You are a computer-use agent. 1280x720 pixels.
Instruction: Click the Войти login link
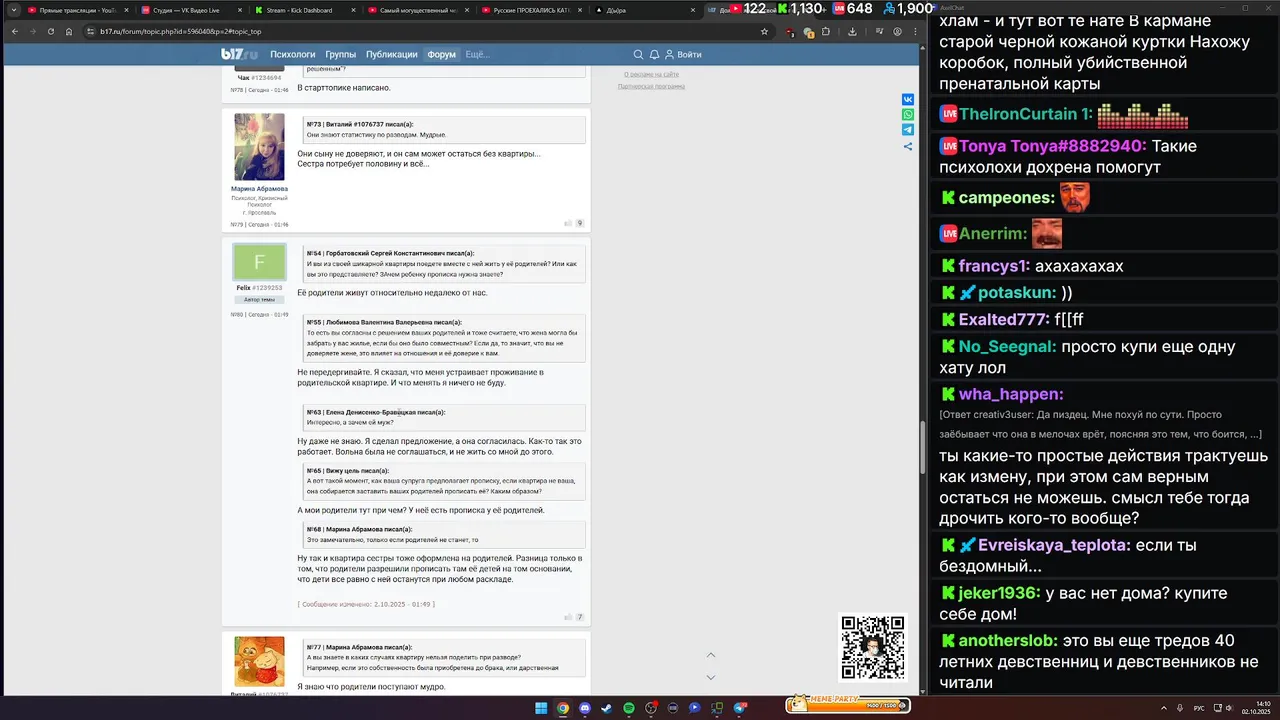tap(683, 54)
